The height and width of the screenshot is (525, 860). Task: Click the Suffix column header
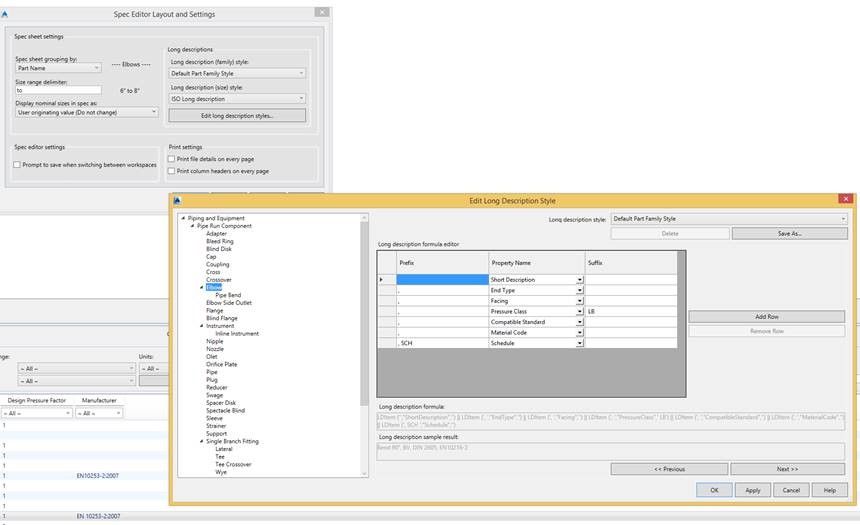(x=631, y=263)
